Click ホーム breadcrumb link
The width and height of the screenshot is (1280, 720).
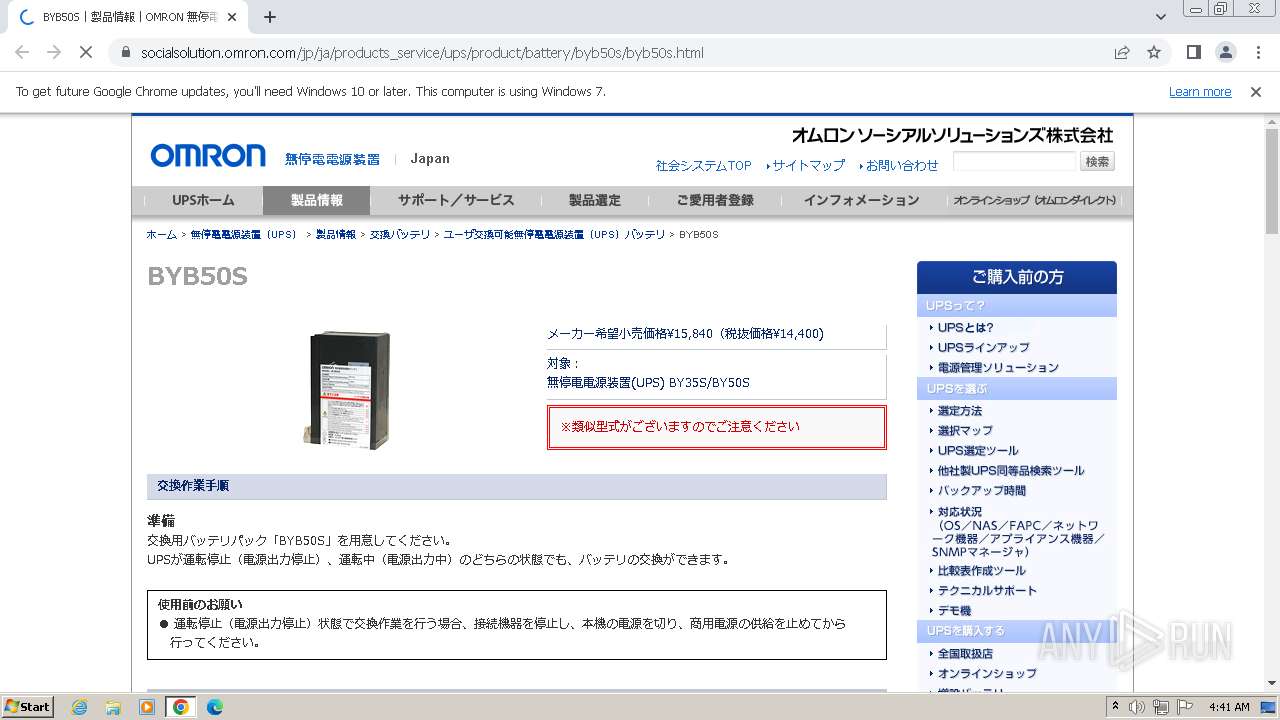click(x=161, y=234)
